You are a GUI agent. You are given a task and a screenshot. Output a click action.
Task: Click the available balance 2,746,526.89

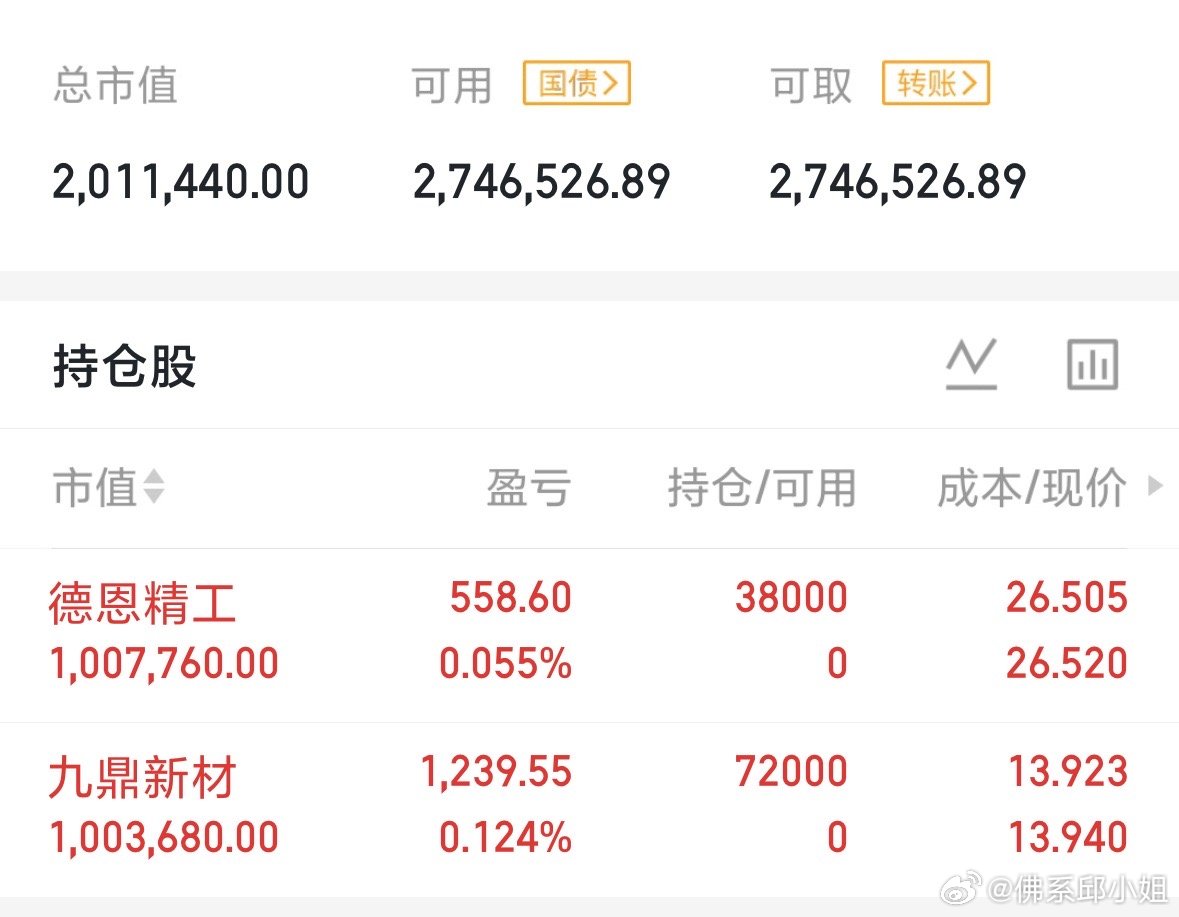pos(542,180)
